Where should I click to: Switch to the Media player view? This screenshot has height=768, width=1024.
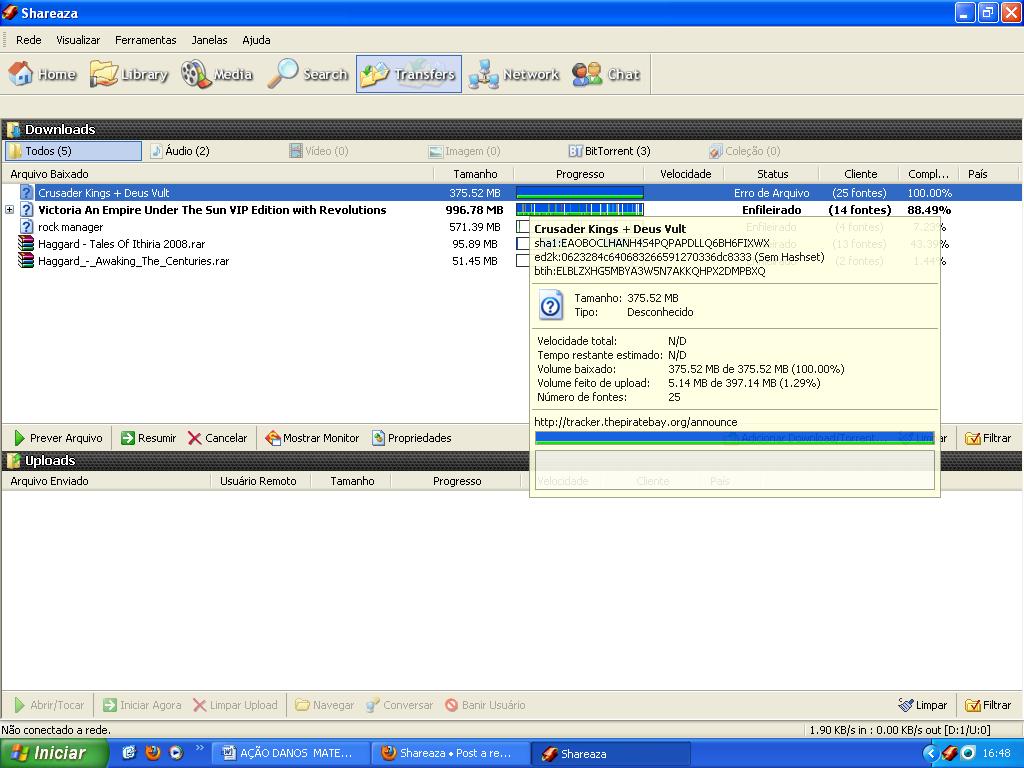[x=217, y=75]
